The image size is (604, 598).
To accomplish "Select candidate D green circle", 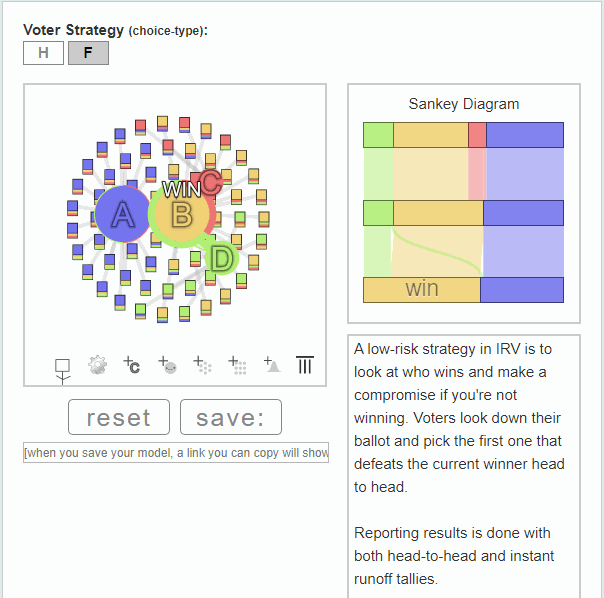I will coord(221,258).
